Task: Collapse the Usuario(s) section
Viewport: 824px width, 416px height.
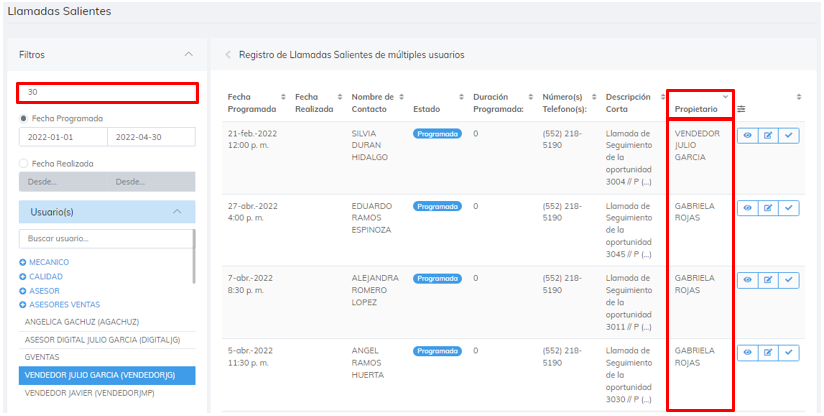Action: tap(178, 212)
